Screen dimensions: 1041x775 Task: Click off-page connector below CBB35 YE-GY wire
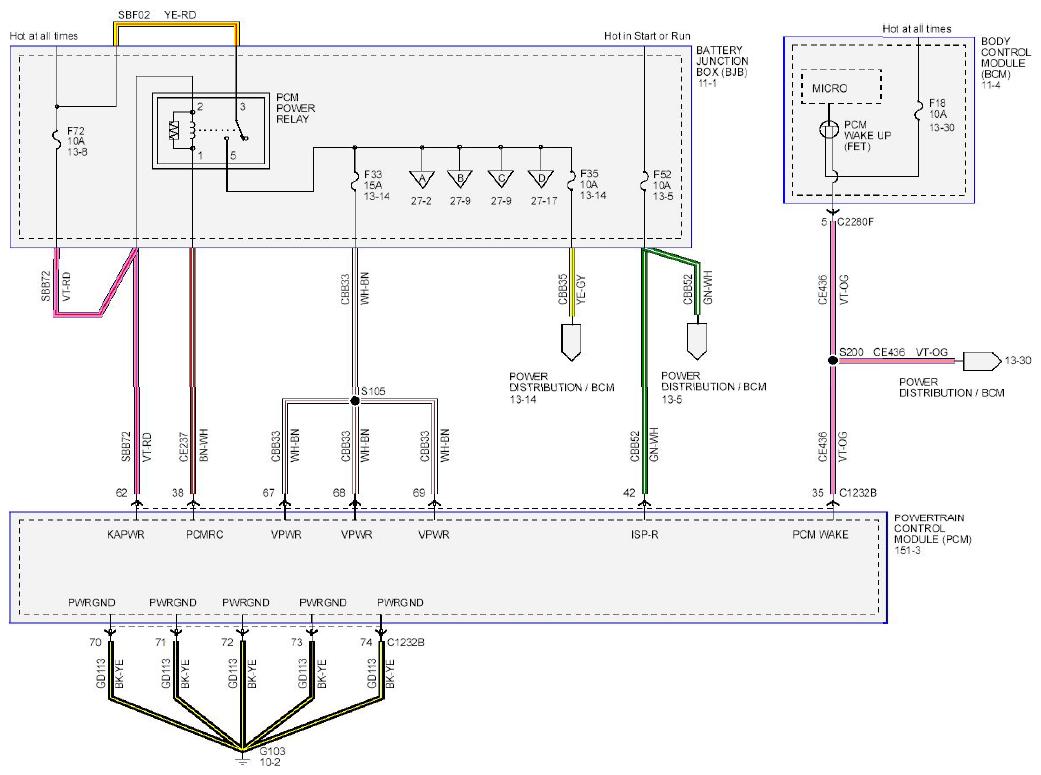[x=572, y=343]
